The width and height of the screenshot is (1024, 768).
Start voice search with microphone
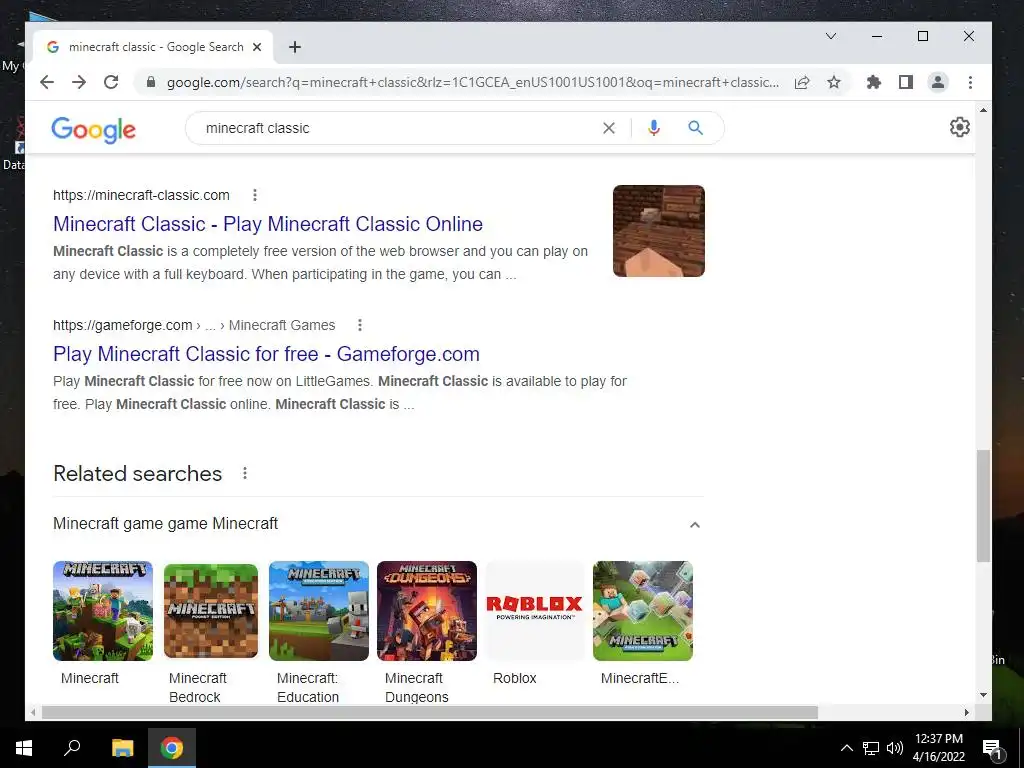coord(654,128)
